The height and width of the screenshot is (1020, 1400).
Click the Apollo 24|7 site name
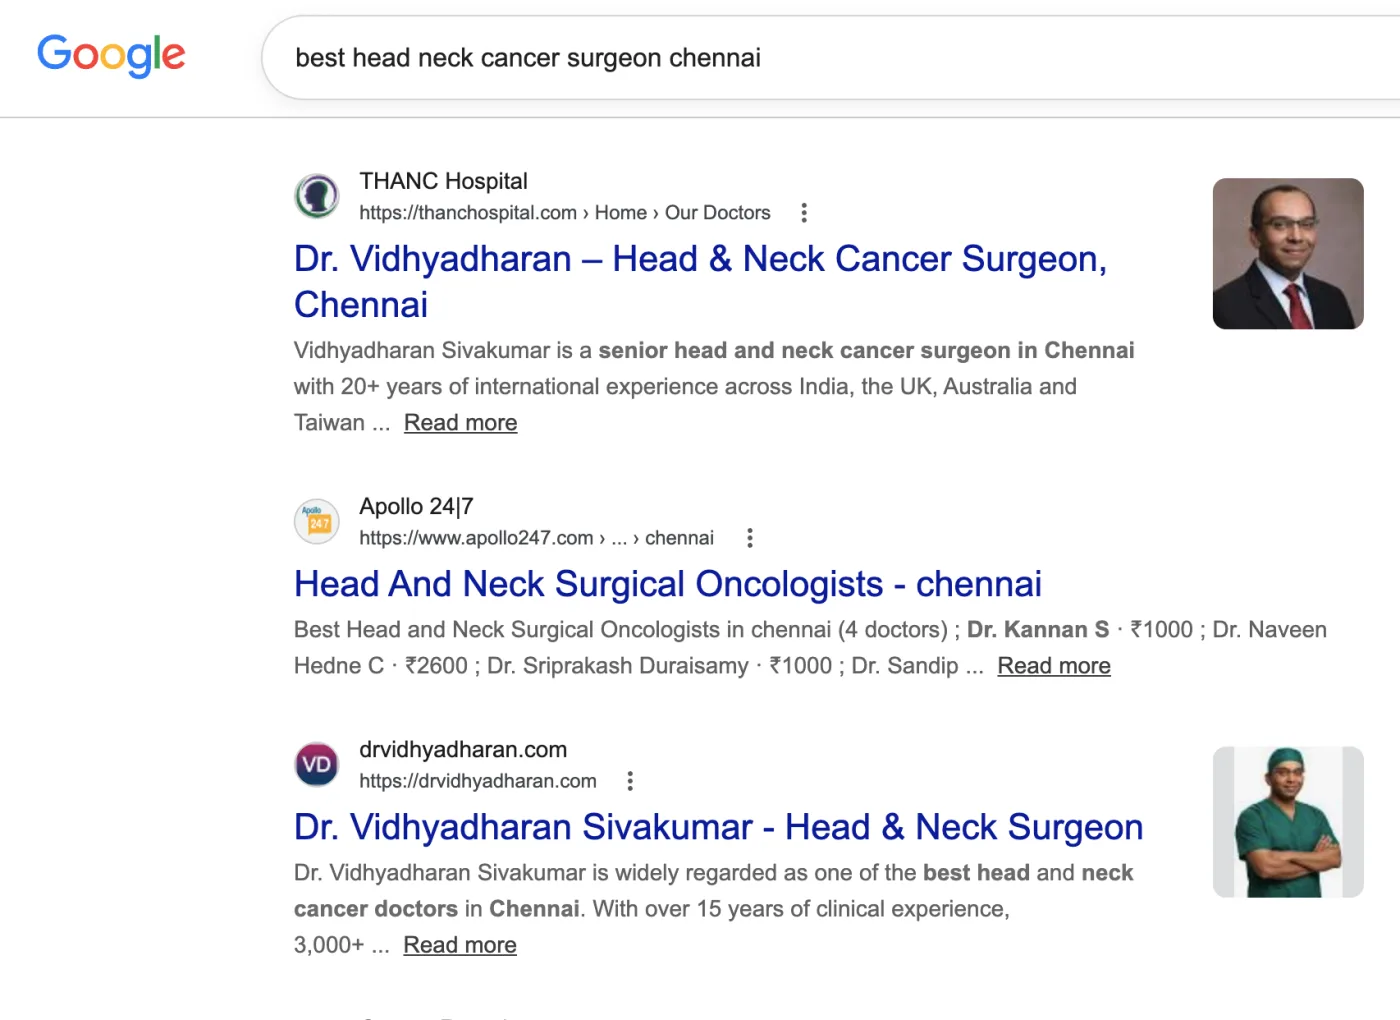(x=416, y=506)
